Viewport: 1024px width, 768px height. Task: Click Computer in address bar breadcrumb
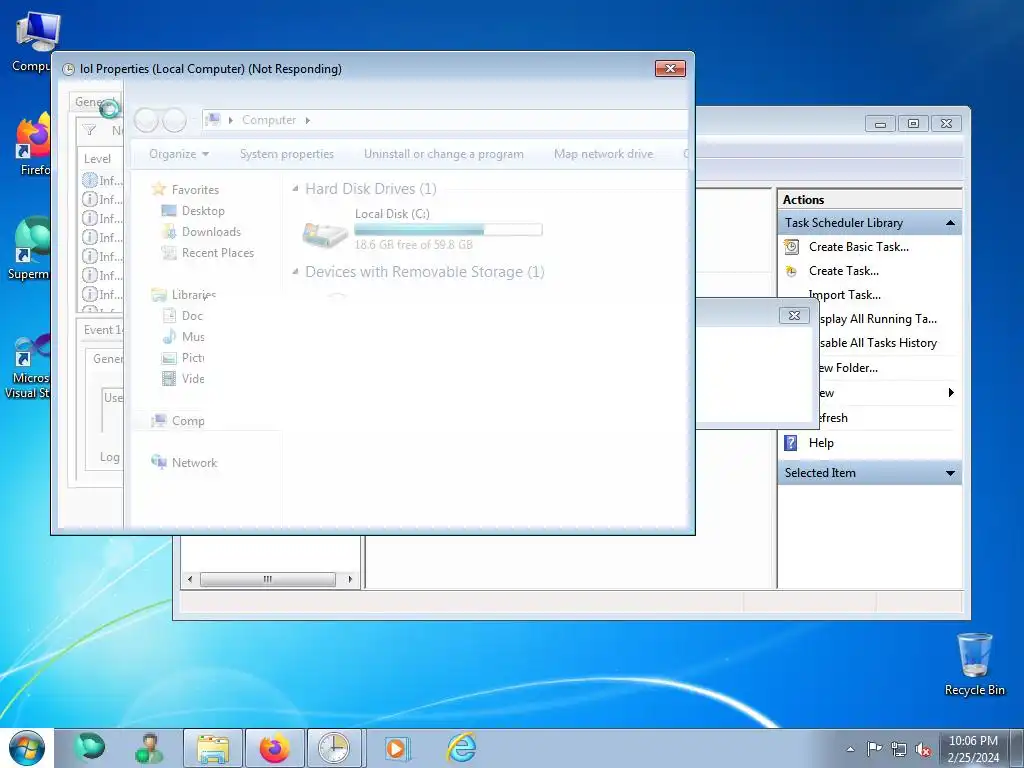point(268,120)
